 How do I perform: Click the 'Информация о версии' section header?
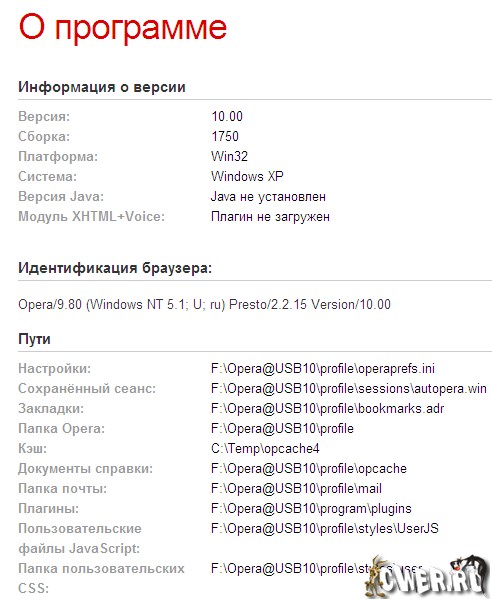pyautogui.click(x=102, y=87)
